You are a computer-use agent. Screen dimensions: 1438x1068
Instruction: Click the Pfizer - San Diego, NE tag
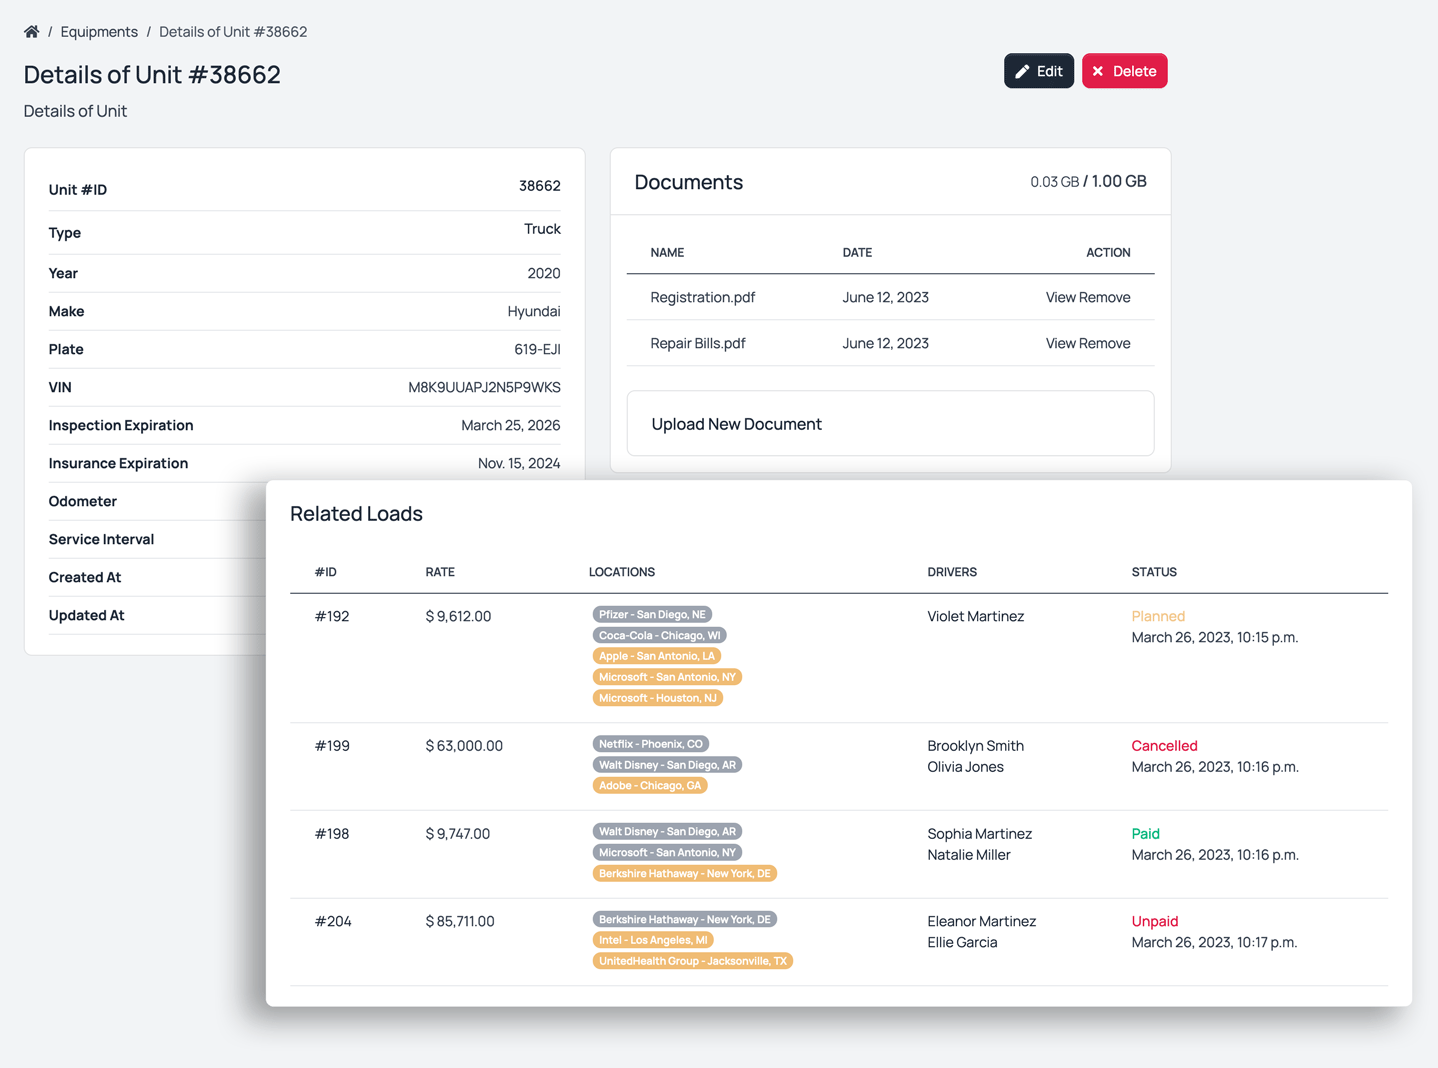[x=652, y=615]
